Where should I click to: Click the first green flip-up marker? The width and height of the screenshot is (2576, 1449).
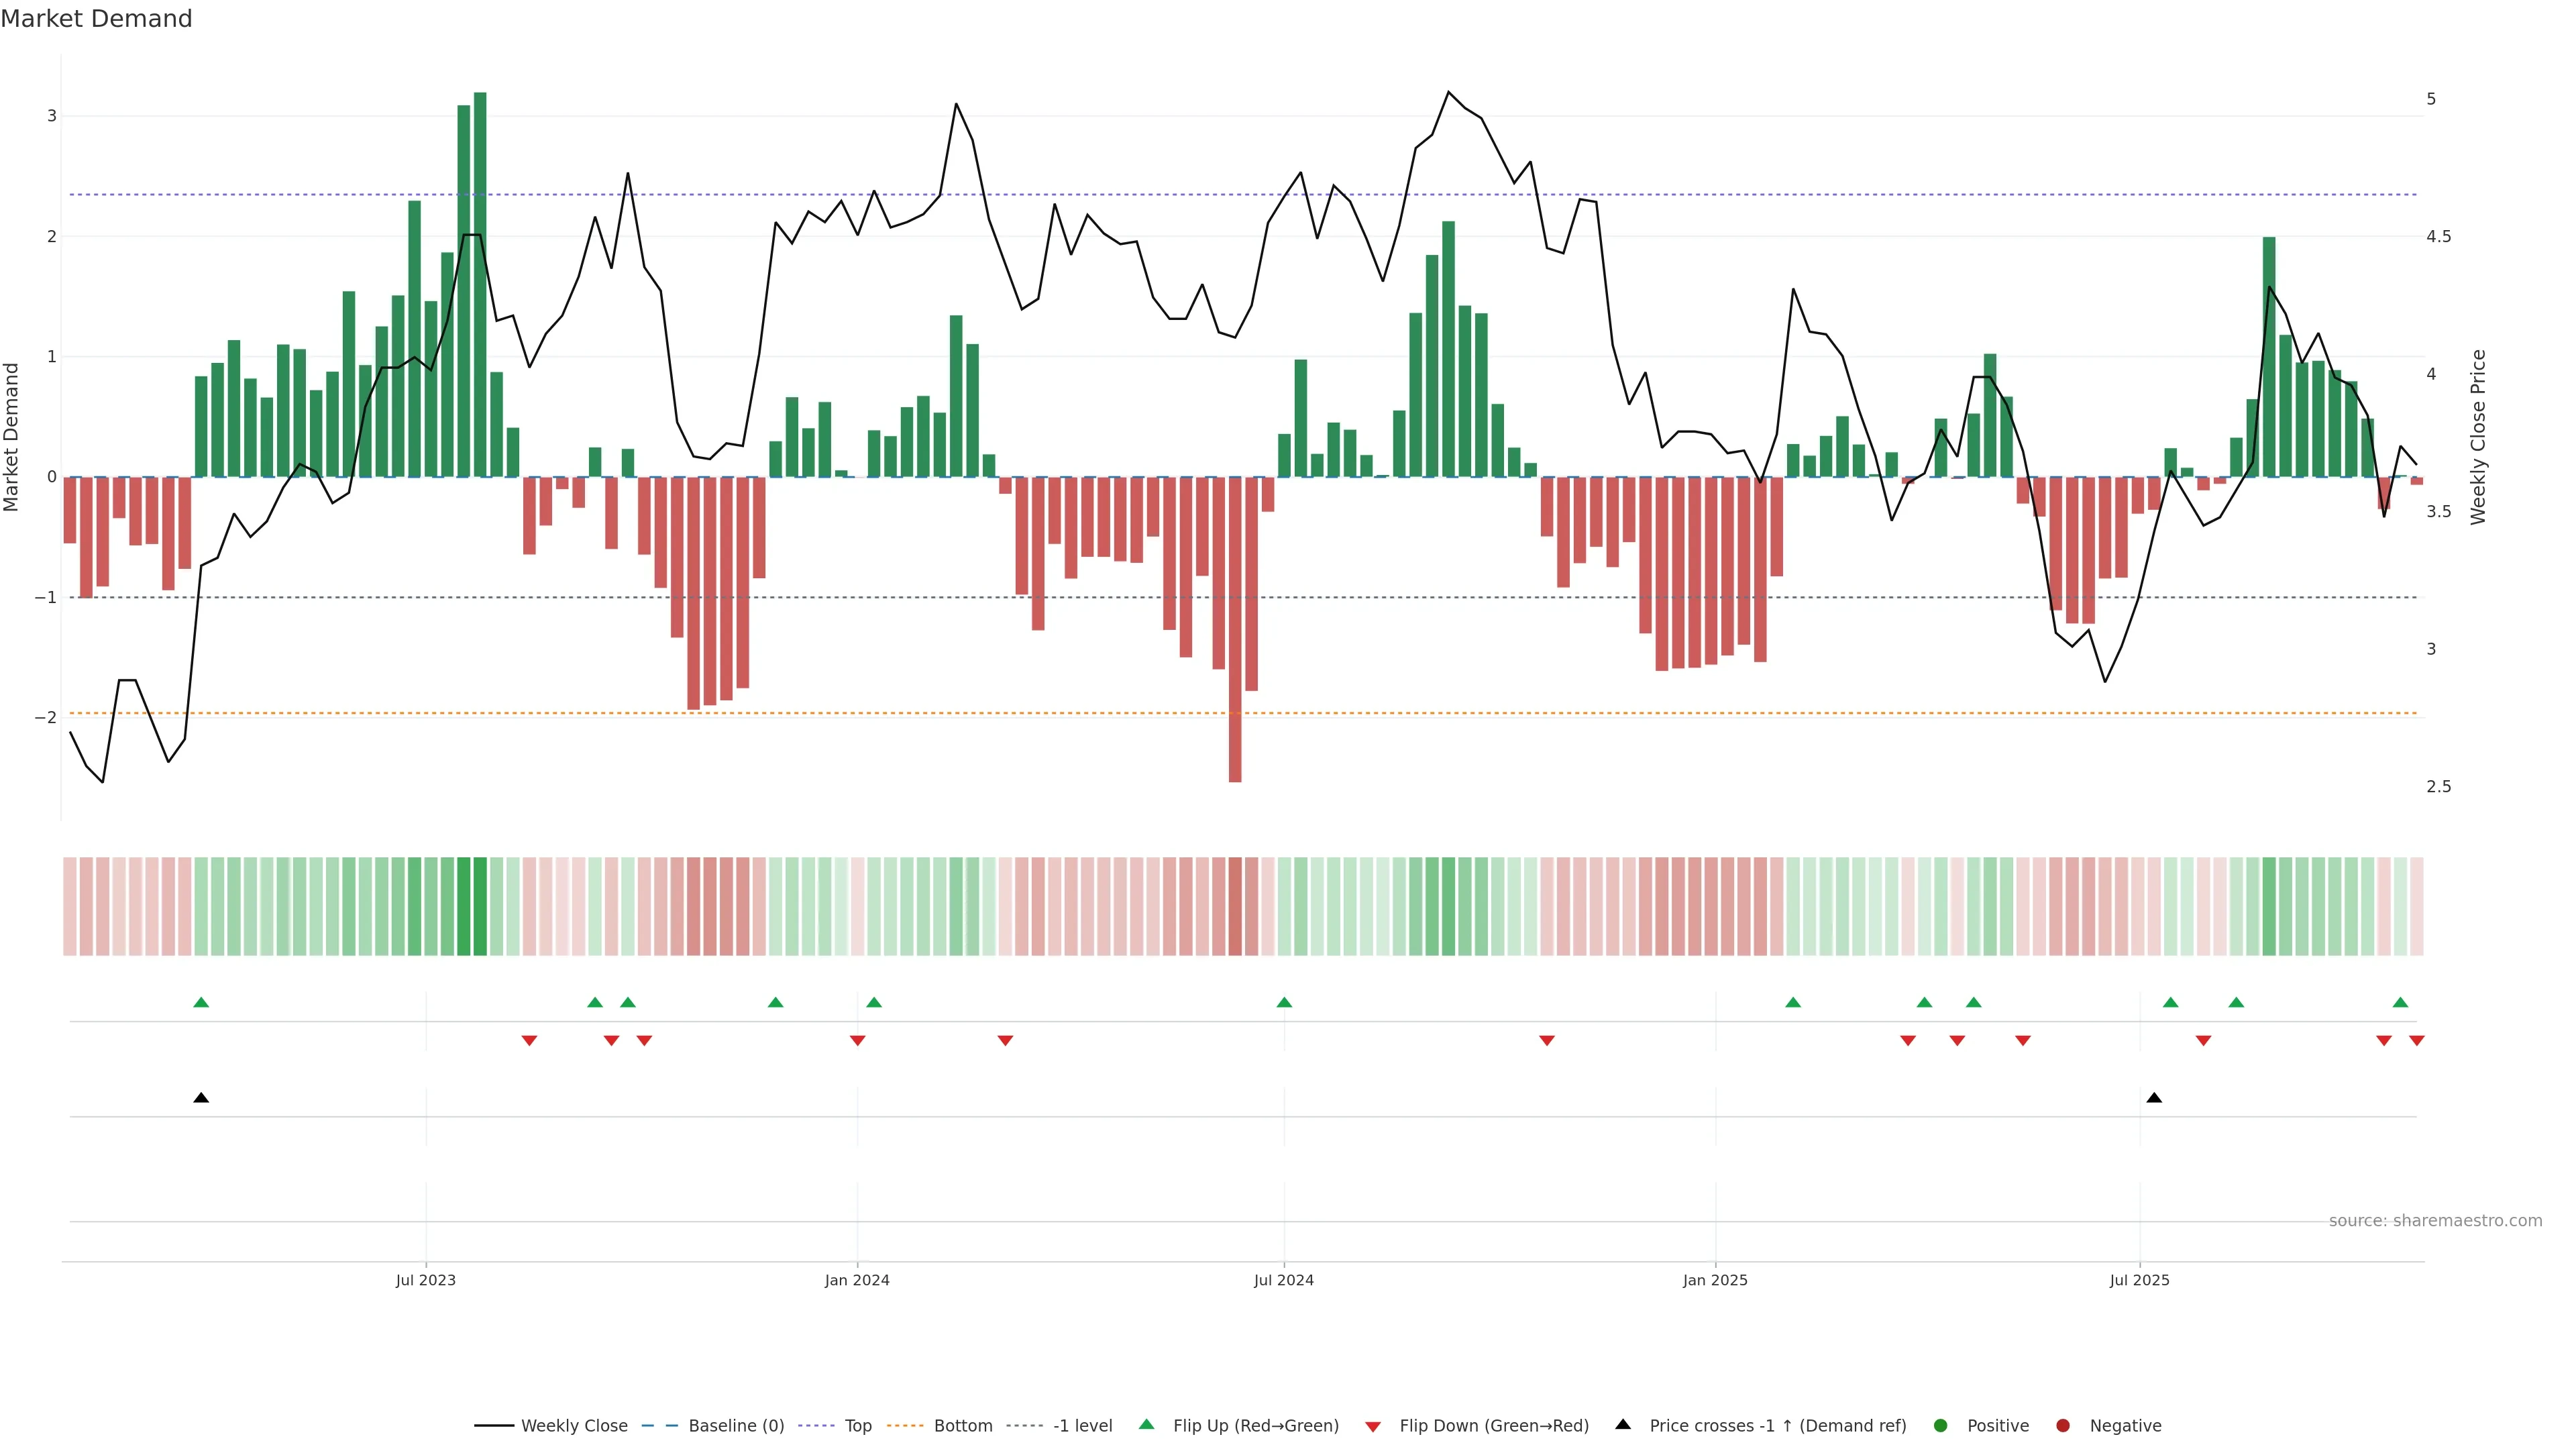(x=201, y=1002)
